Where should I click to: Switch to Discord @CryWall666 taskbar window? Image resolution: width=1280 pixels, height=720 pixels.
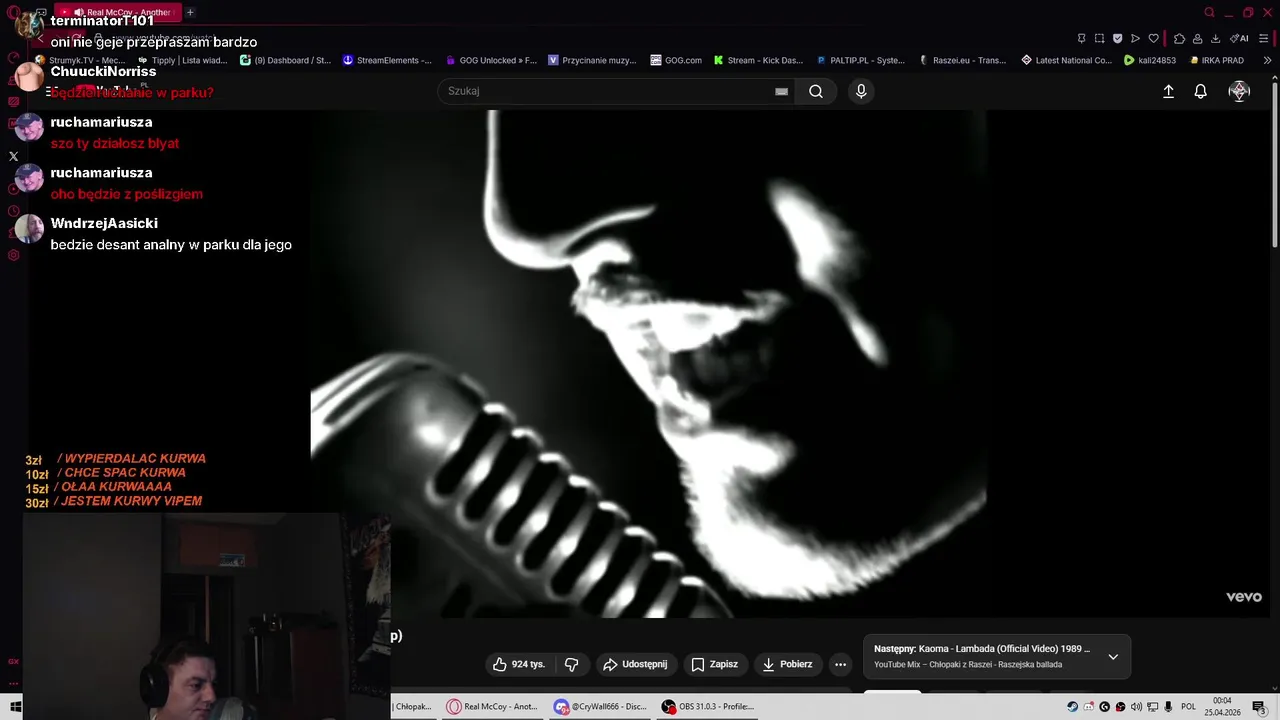click(601, 706)
